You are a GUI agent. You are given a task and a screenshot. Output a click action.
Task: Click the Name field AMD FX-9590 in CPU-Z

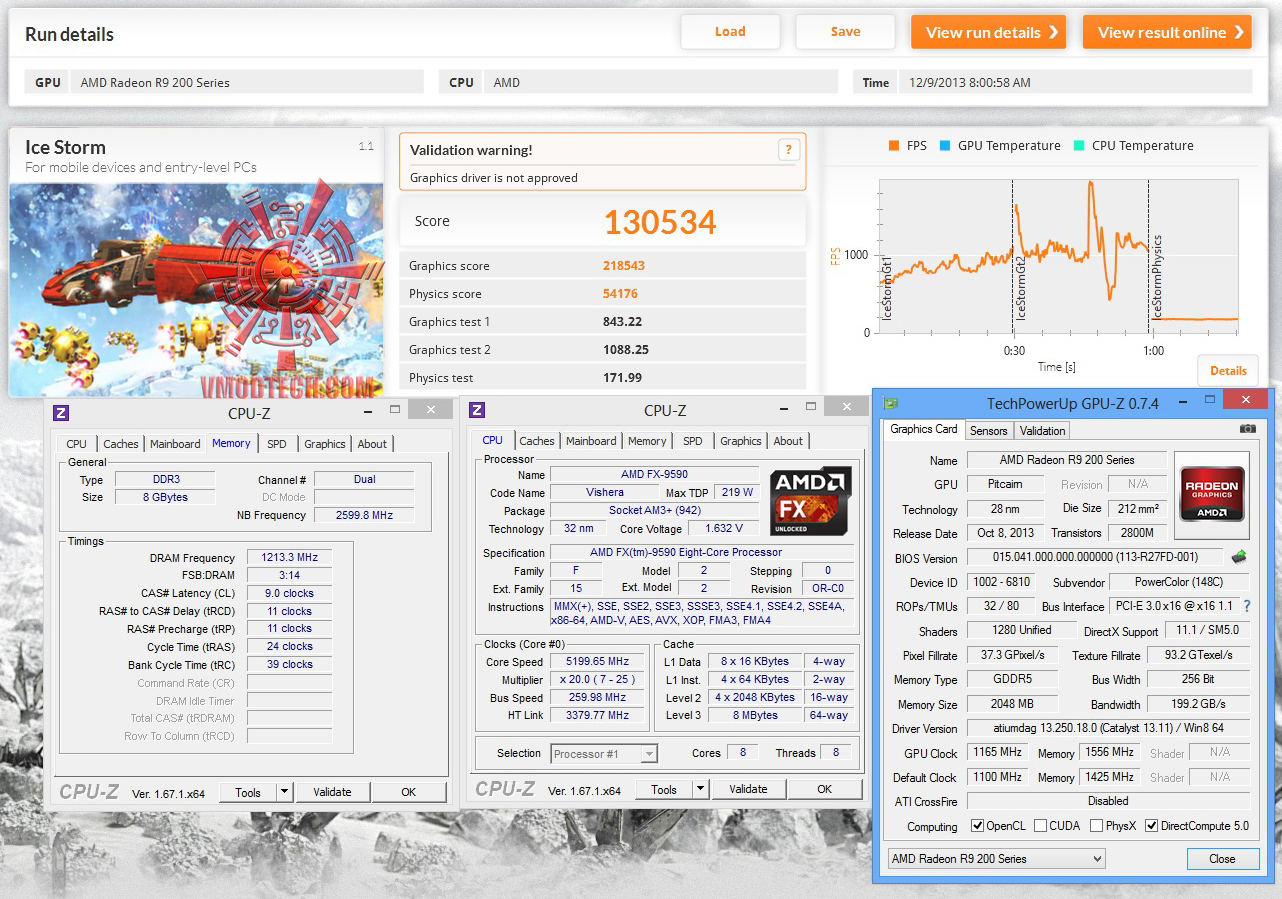(654, 474)
